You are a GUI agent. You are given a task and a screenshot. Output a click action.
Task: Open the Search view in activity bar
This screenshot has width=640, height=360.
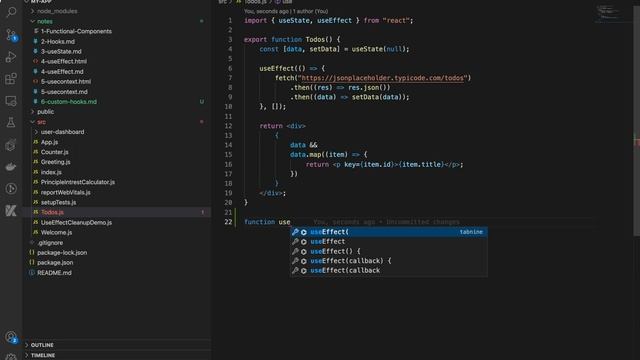tap(11, 11)
